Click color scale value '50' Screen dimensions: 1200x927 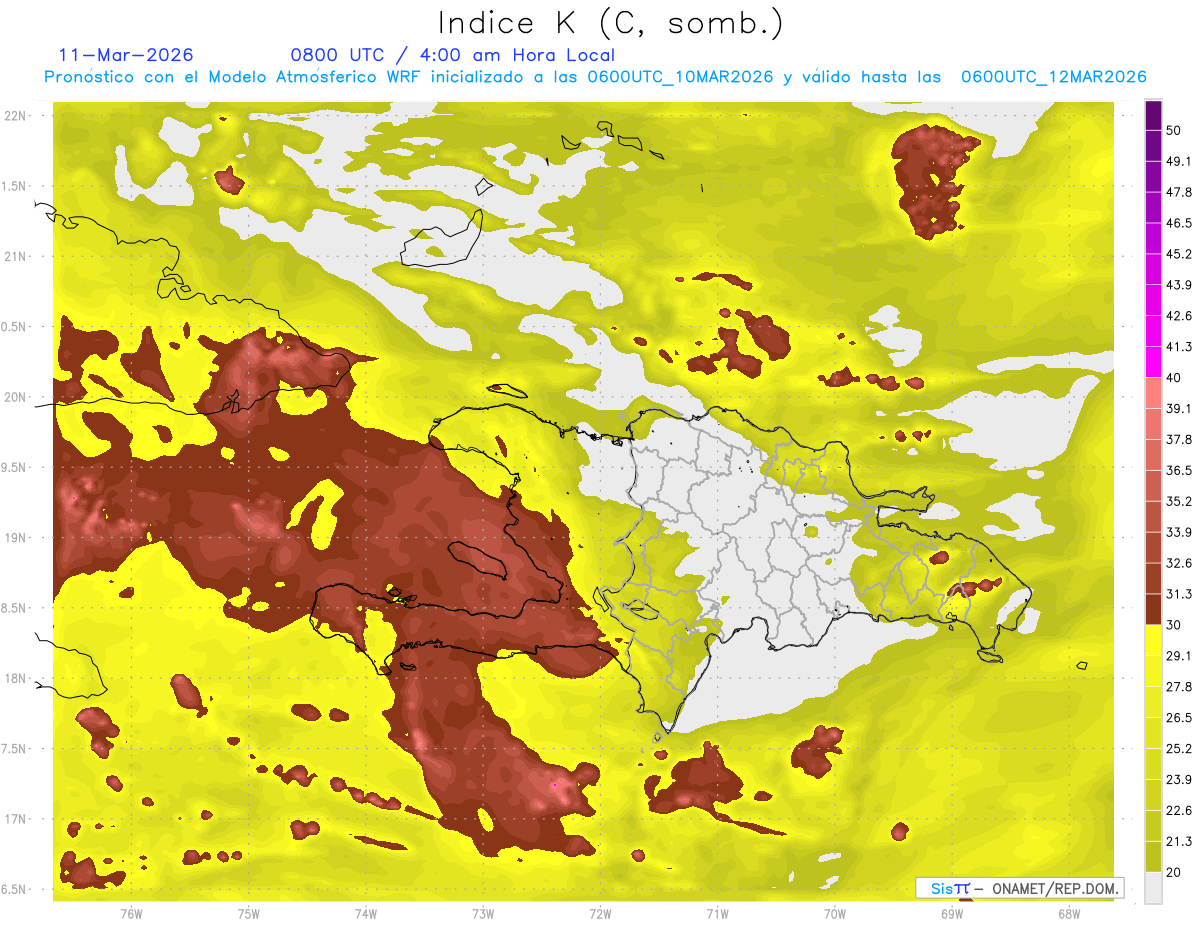(x=1173, y=130)
